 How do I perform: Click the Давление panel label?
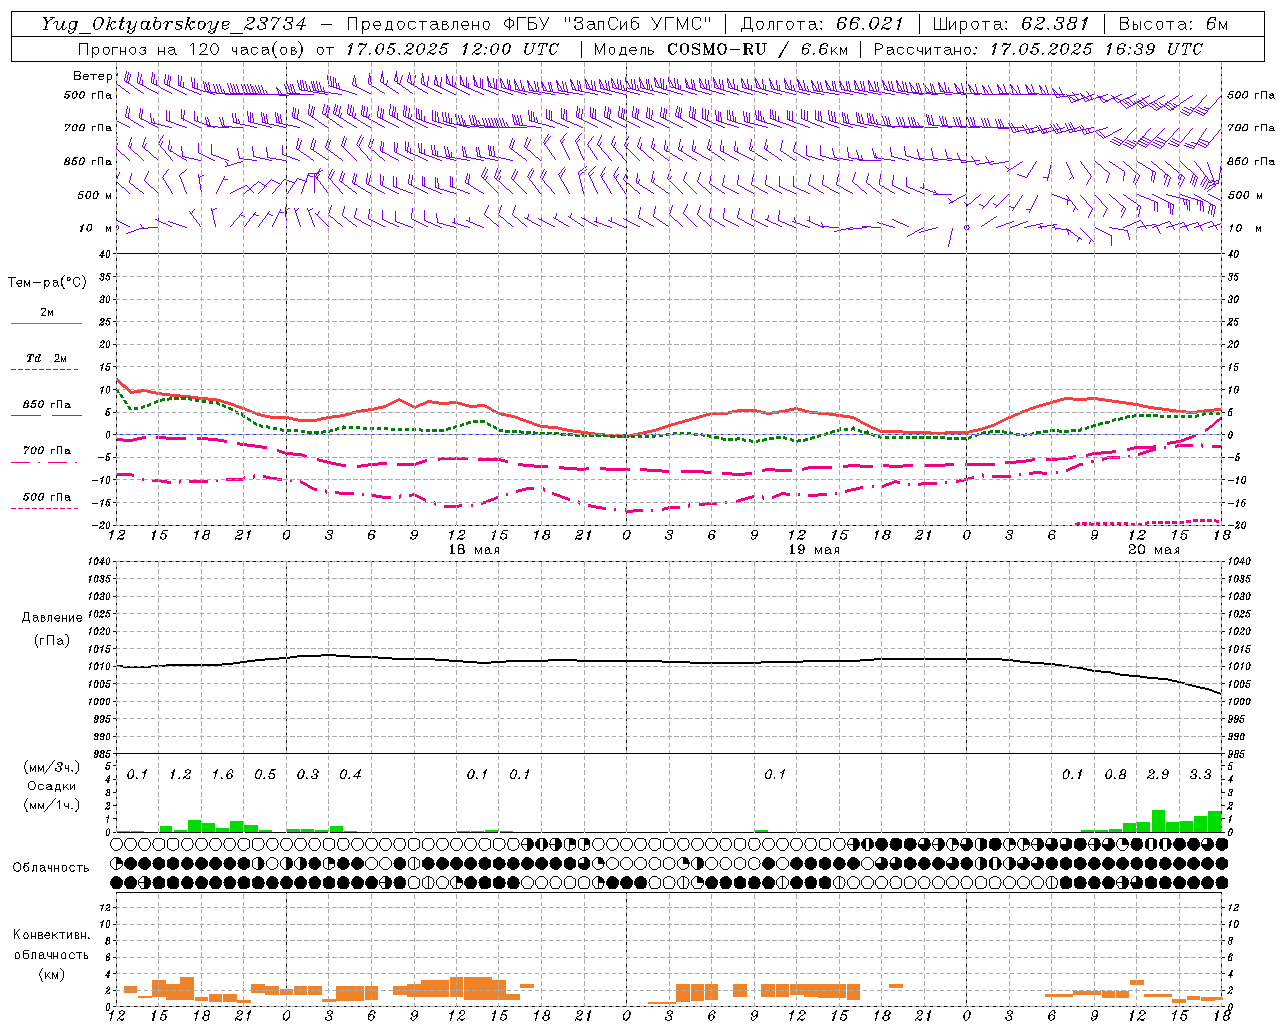click(x=52, y=618)
